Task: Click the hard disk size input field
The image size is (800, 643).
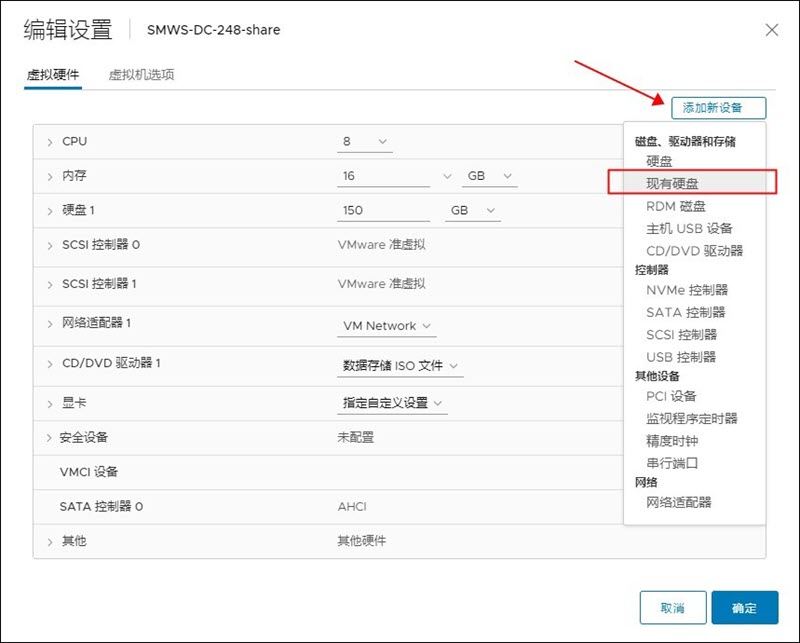Action: point(383,211)
